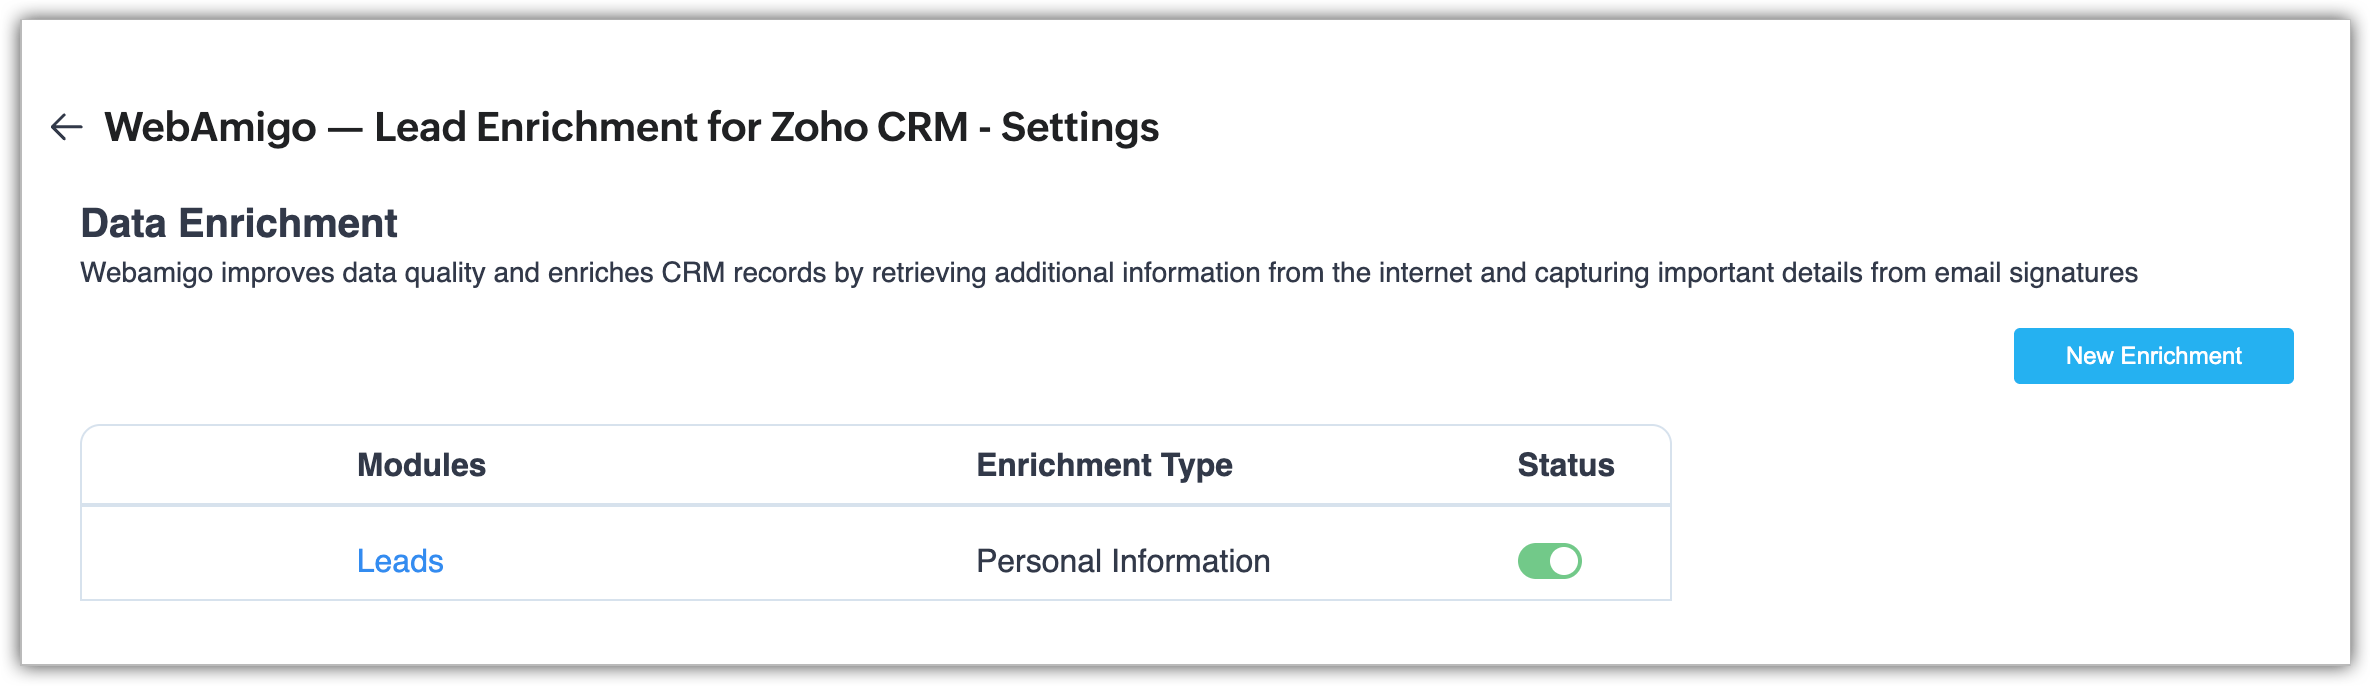The width and height of the screenshot is (2370, 686).
Task: Click the back arrow icon
Action: pyautogui.click(x=66, y=127)
